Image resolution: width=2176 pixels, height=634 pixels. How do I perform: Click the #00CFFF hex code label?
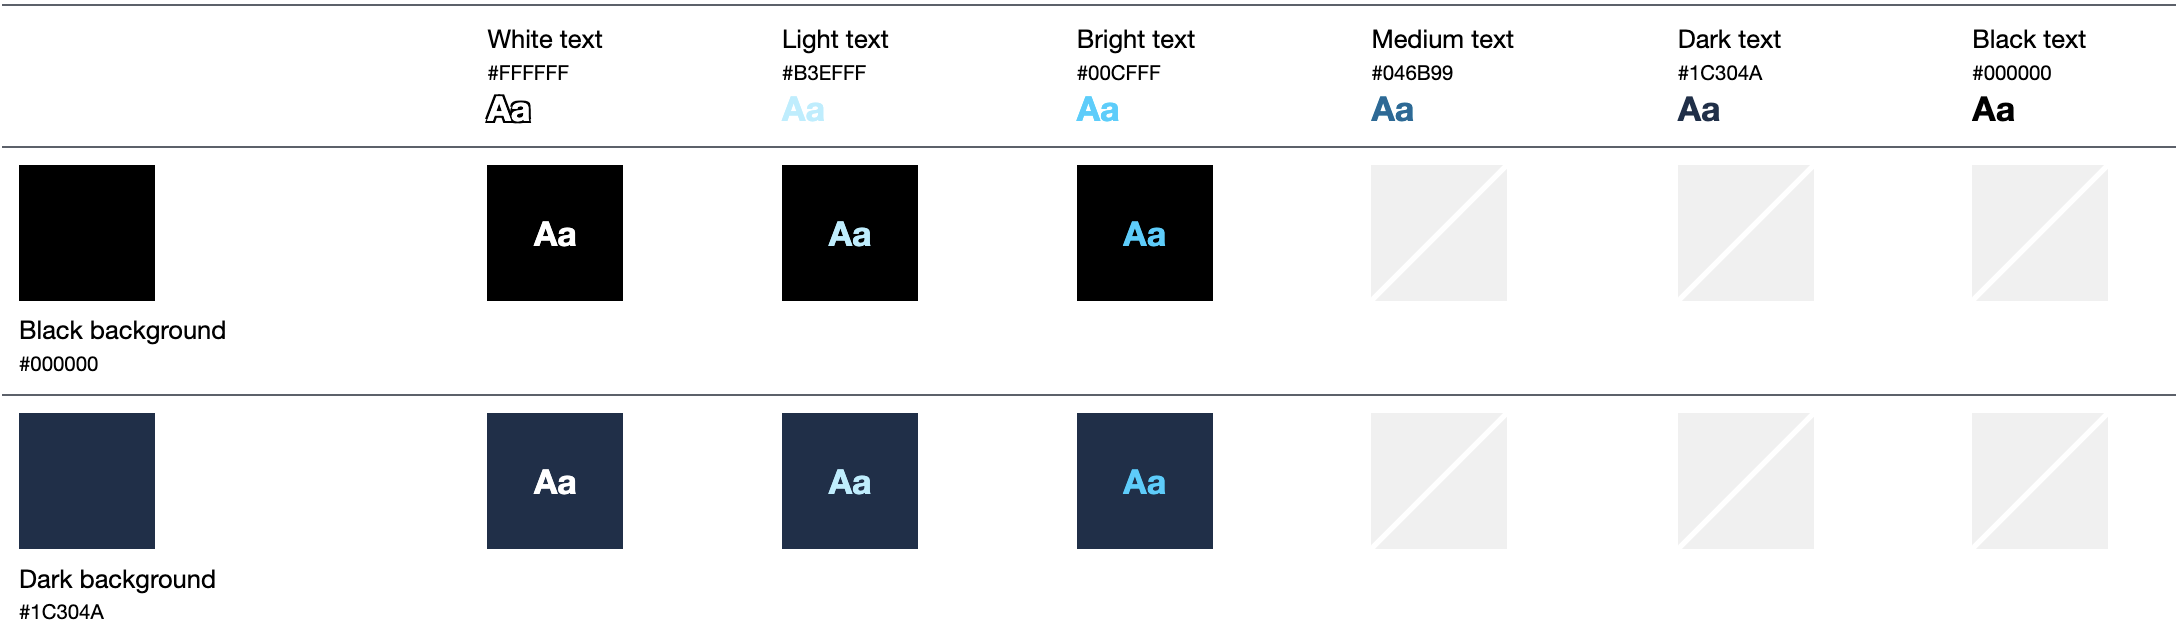[x=1118, y=73]
